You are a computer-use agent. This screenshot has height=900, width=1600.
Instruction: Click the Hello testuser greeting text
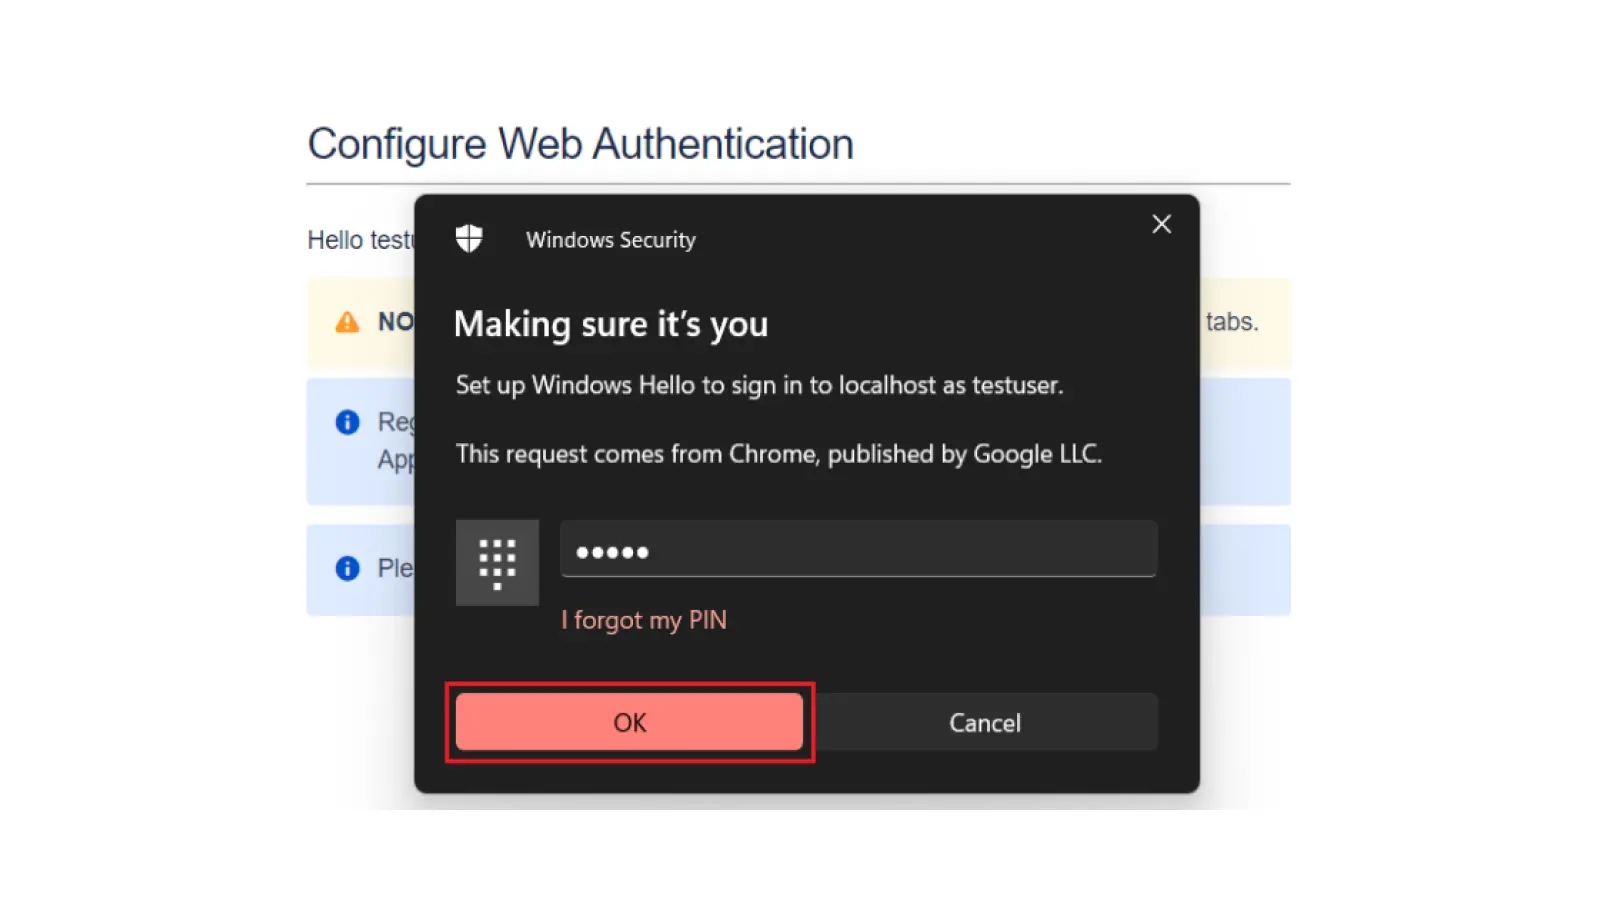pos(362,239)
